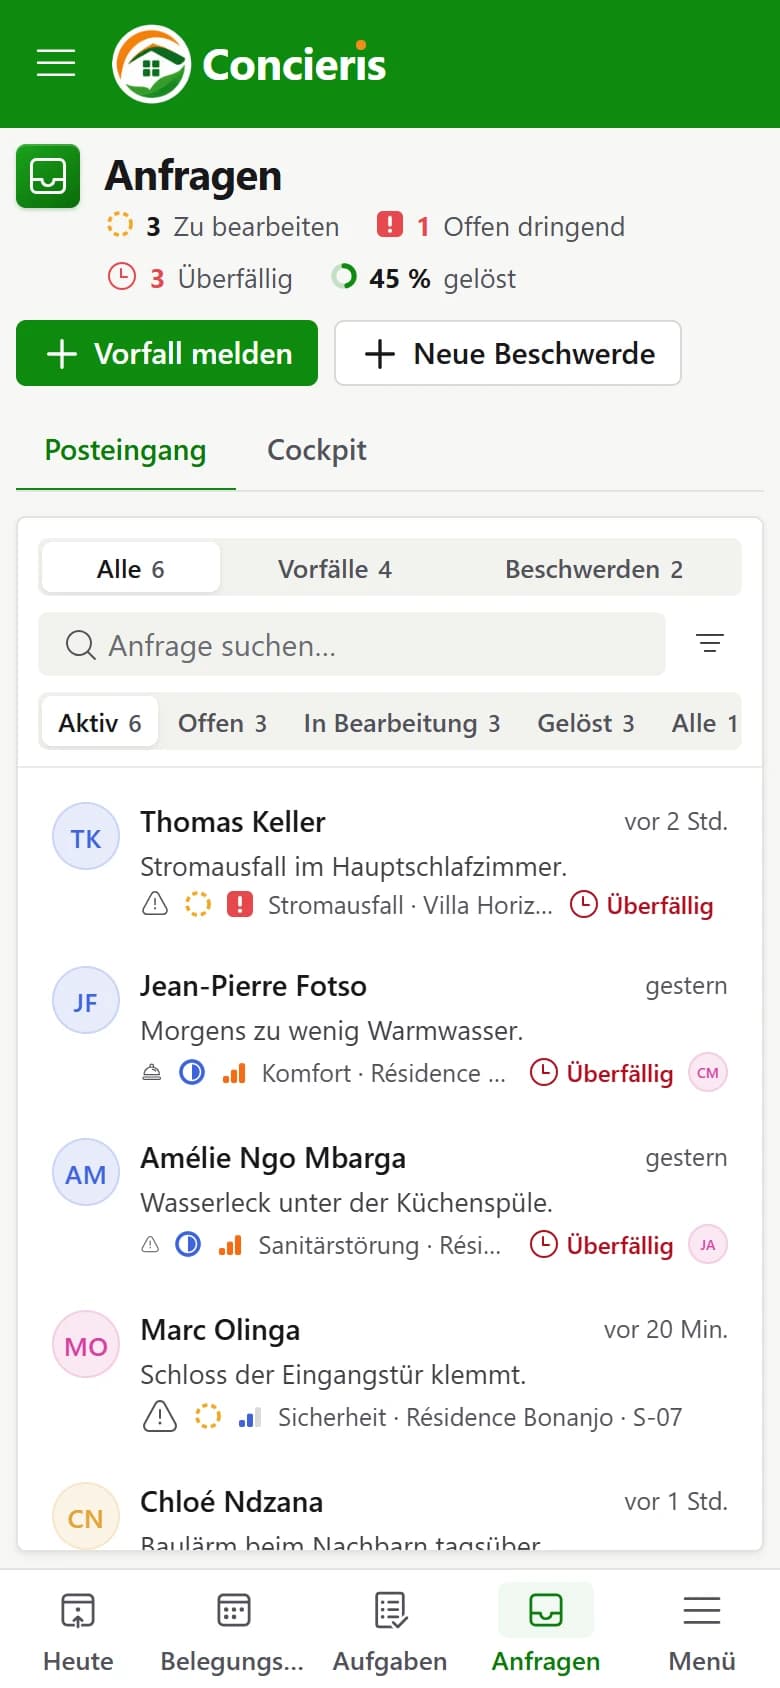Click TK avatar of Thomas Keller

[86, 836]
